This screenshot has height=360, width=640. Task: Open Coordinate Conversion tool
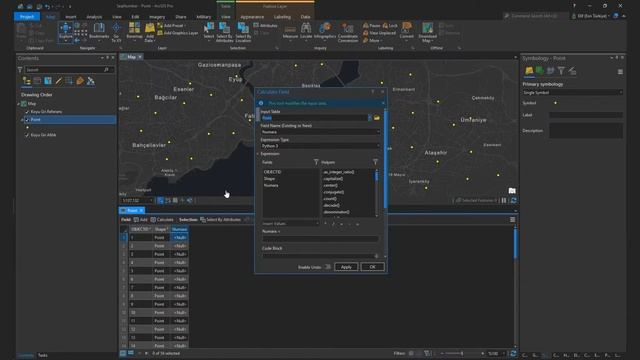tap(348, 32)
